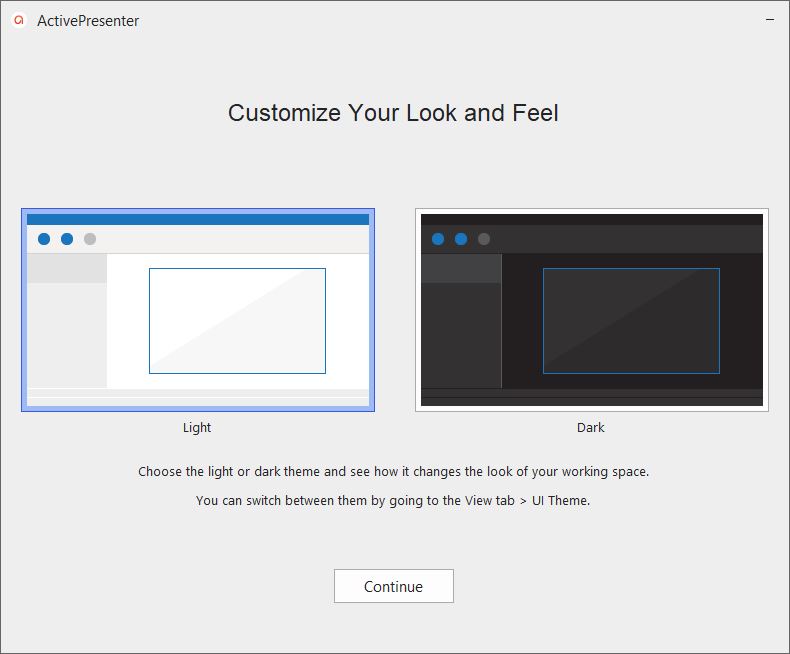Choose the Dark theme preview

tap(592, 310)
